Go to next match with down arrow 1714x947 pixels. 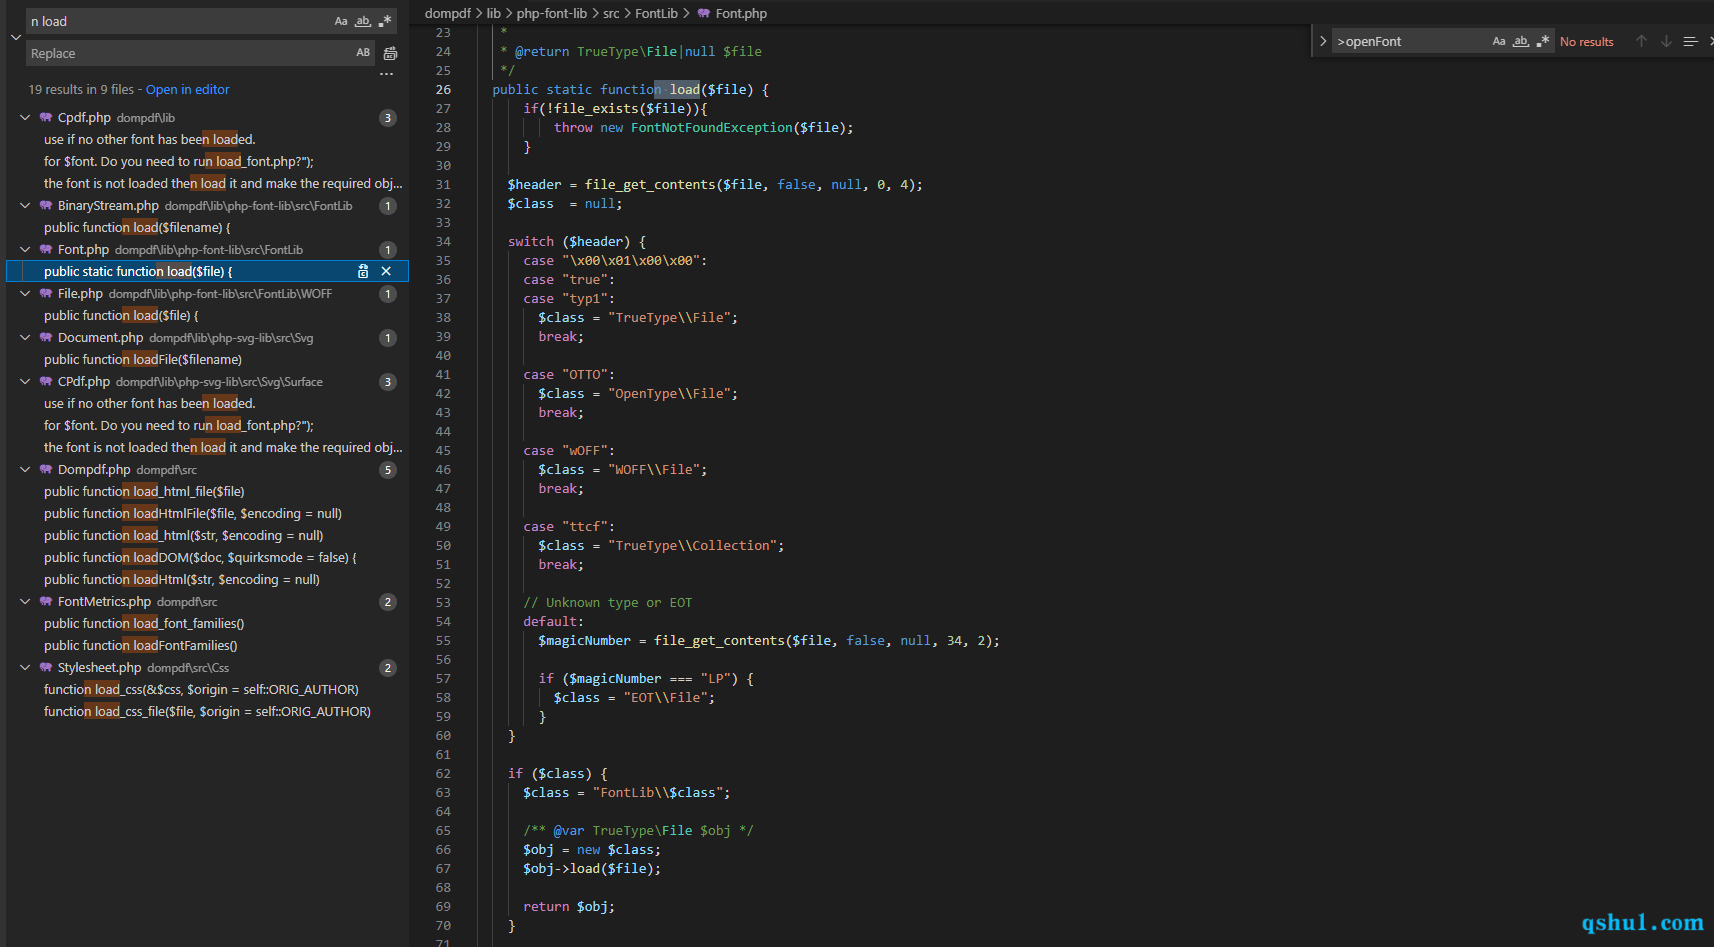[1666, 41]
